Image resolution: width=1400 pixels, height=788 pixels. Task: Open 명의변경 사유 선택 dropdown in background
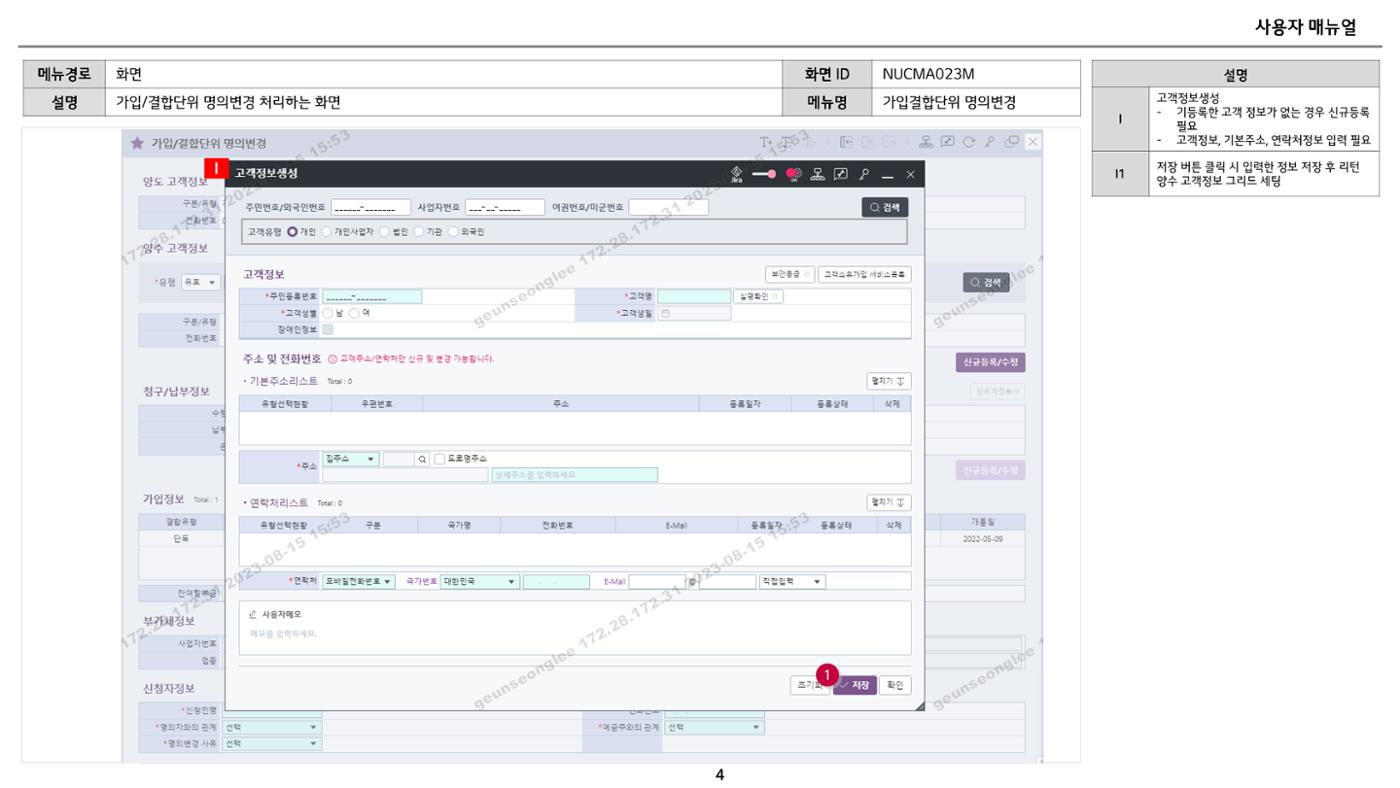pyautogui.click(x=272, y=743)
